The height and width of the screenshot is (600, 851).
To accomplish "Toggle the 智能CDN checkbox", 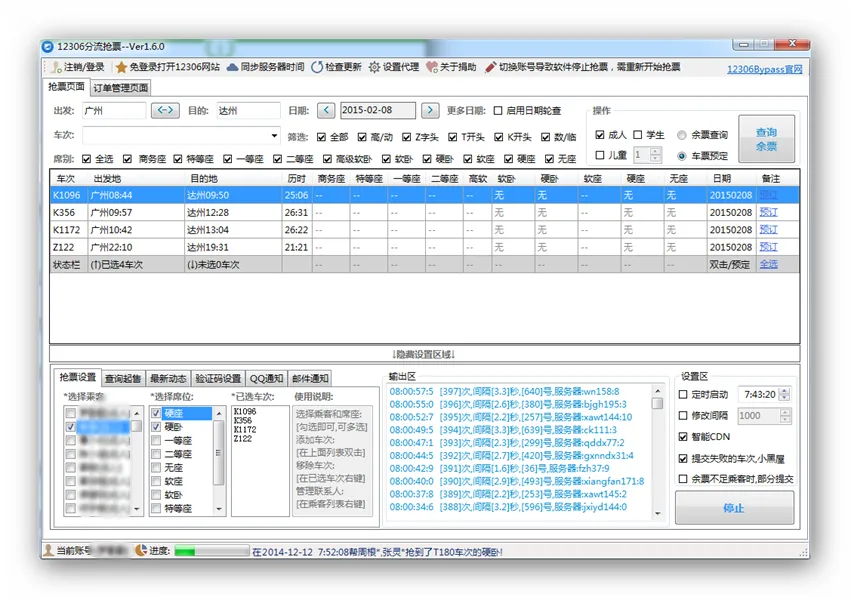I will pos(684,437).
